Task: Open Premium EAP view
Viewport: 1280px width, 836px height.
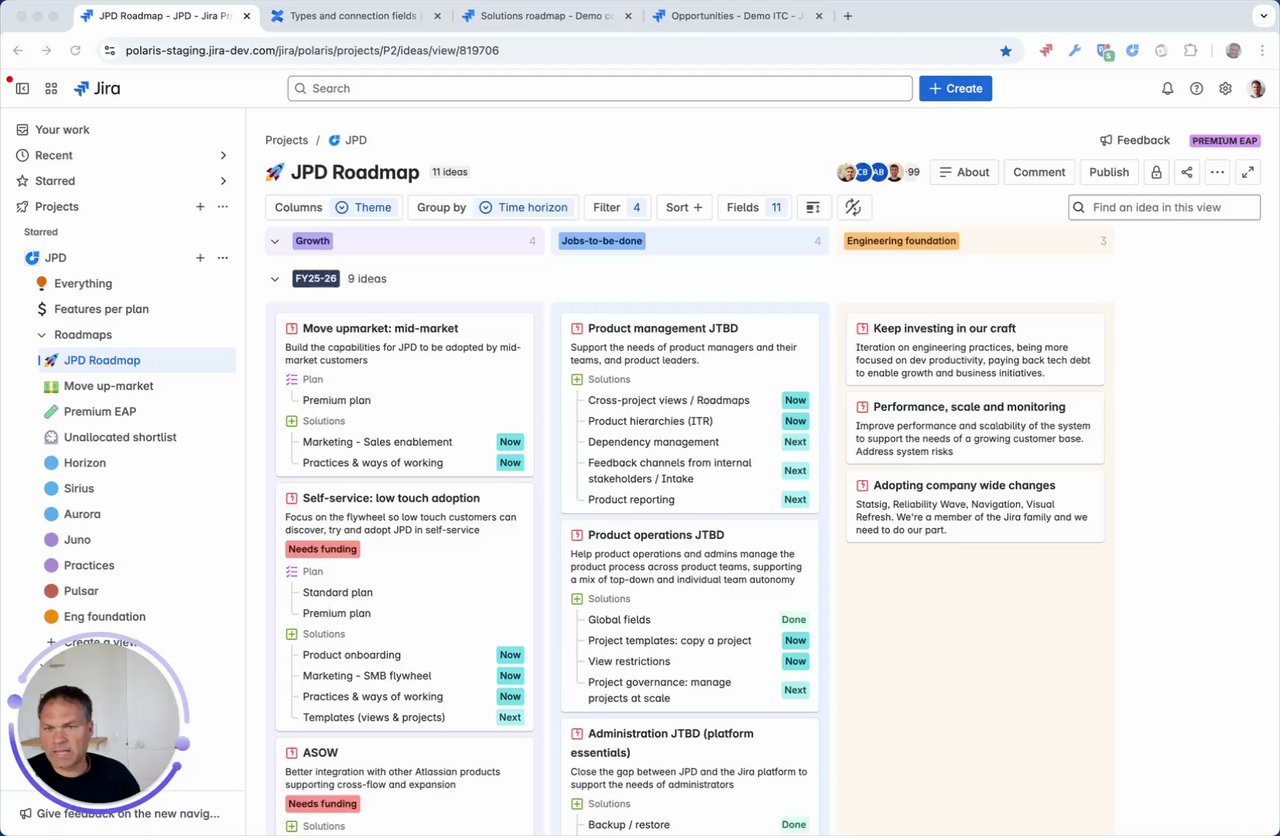Action: click(100, 411)
